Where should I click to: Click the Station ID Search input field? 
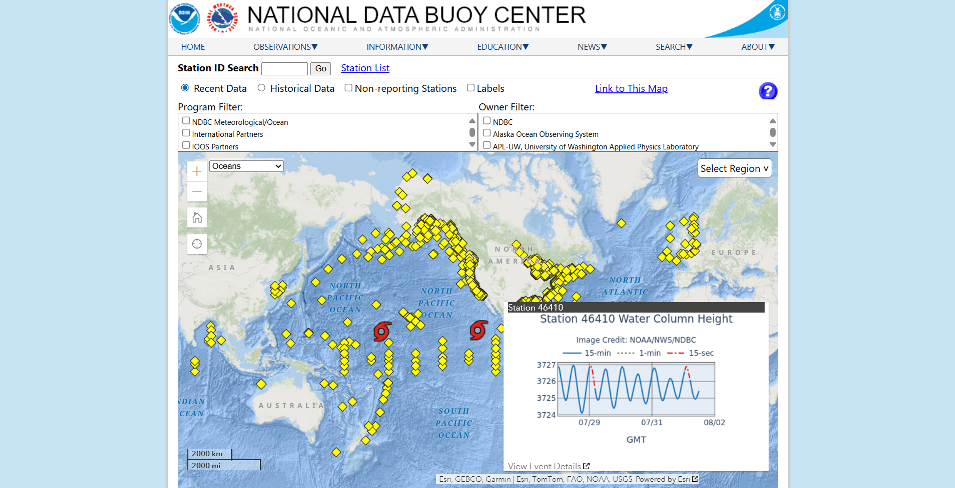click(x=284, y=69)
